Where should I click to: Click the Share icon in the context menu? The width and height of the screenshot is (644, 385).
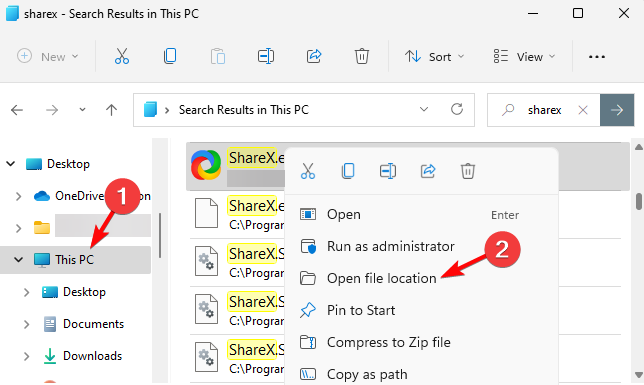tap(428, 171)
